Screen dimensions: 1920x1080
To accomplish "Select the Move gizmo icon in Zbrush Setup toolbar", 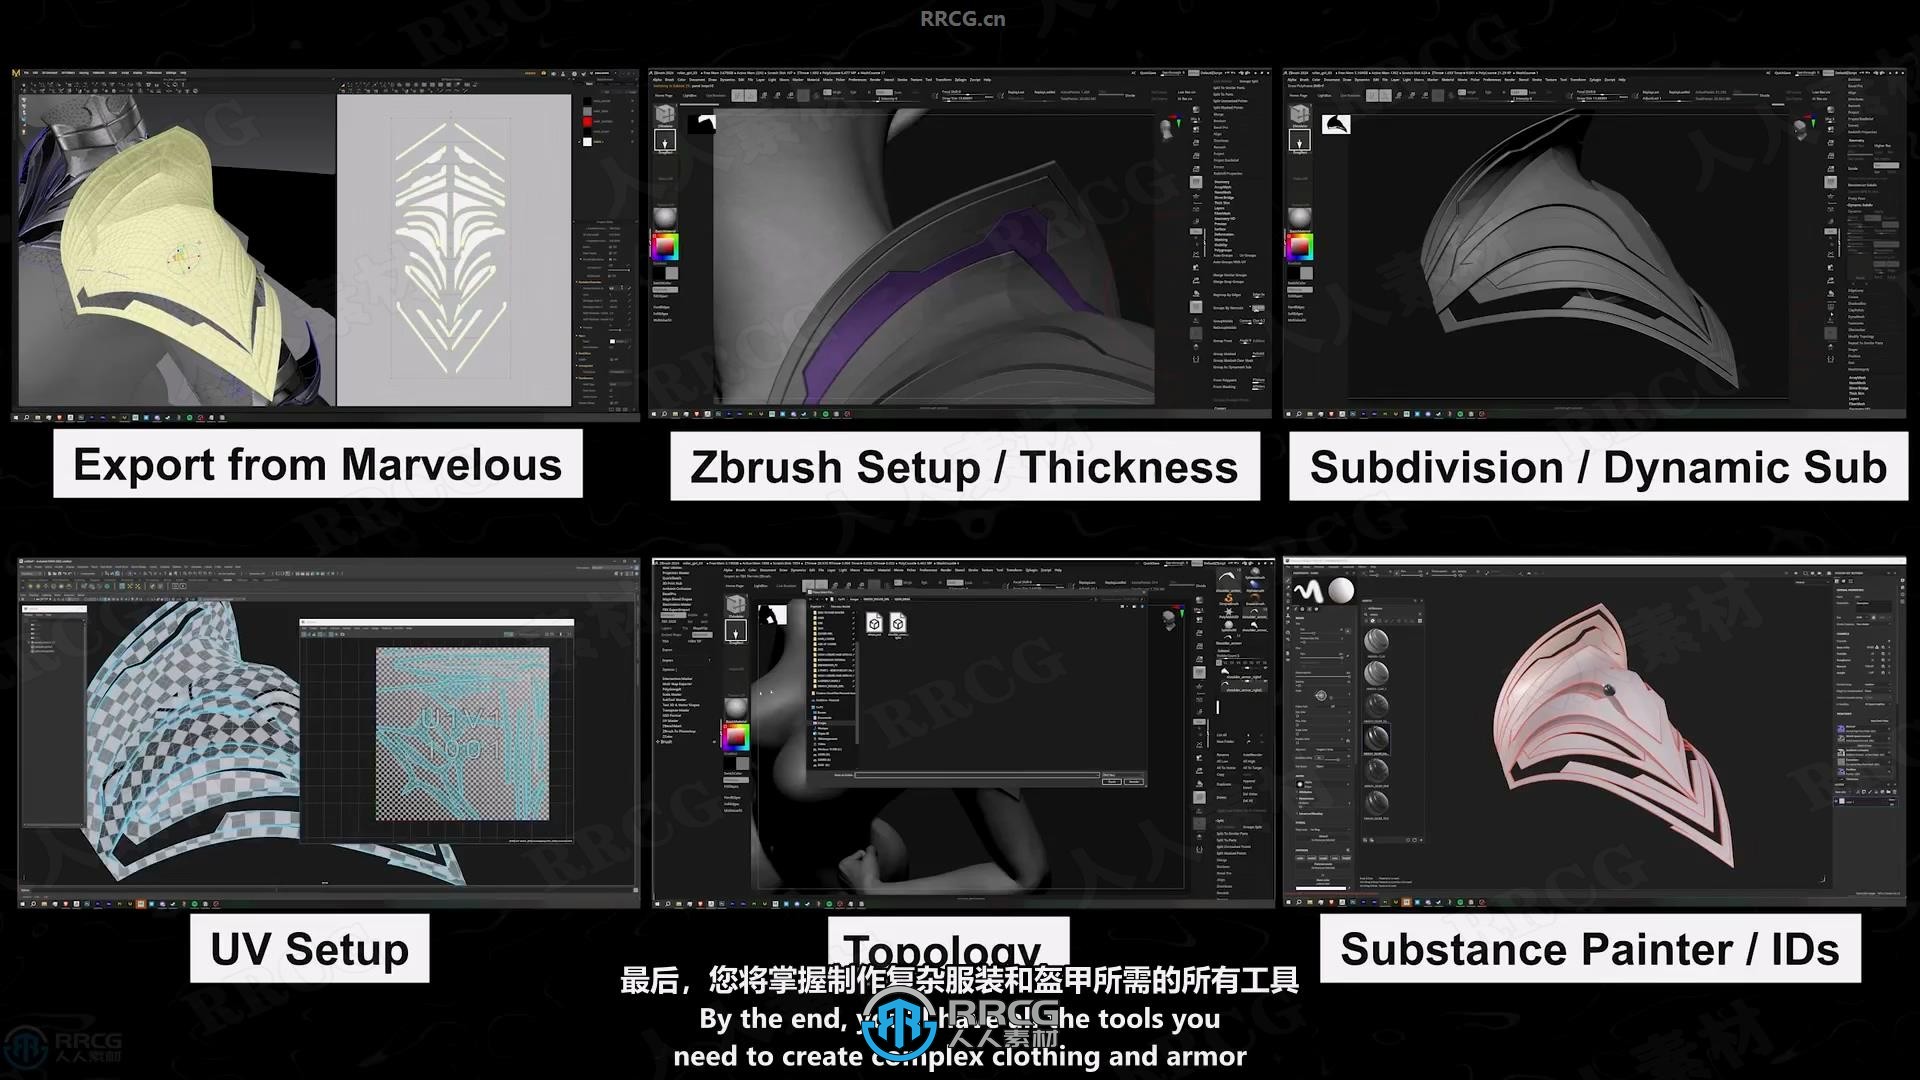I will click(x=764, y=95).
